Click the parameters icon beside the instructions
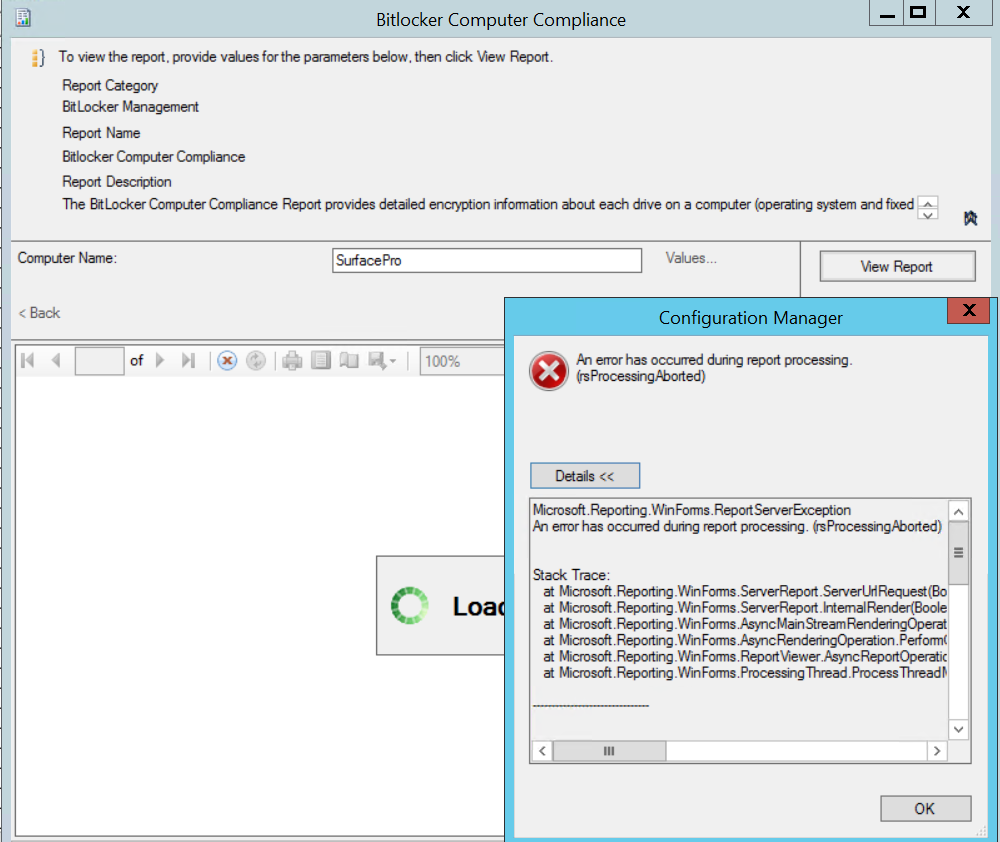 click(38, 57)
